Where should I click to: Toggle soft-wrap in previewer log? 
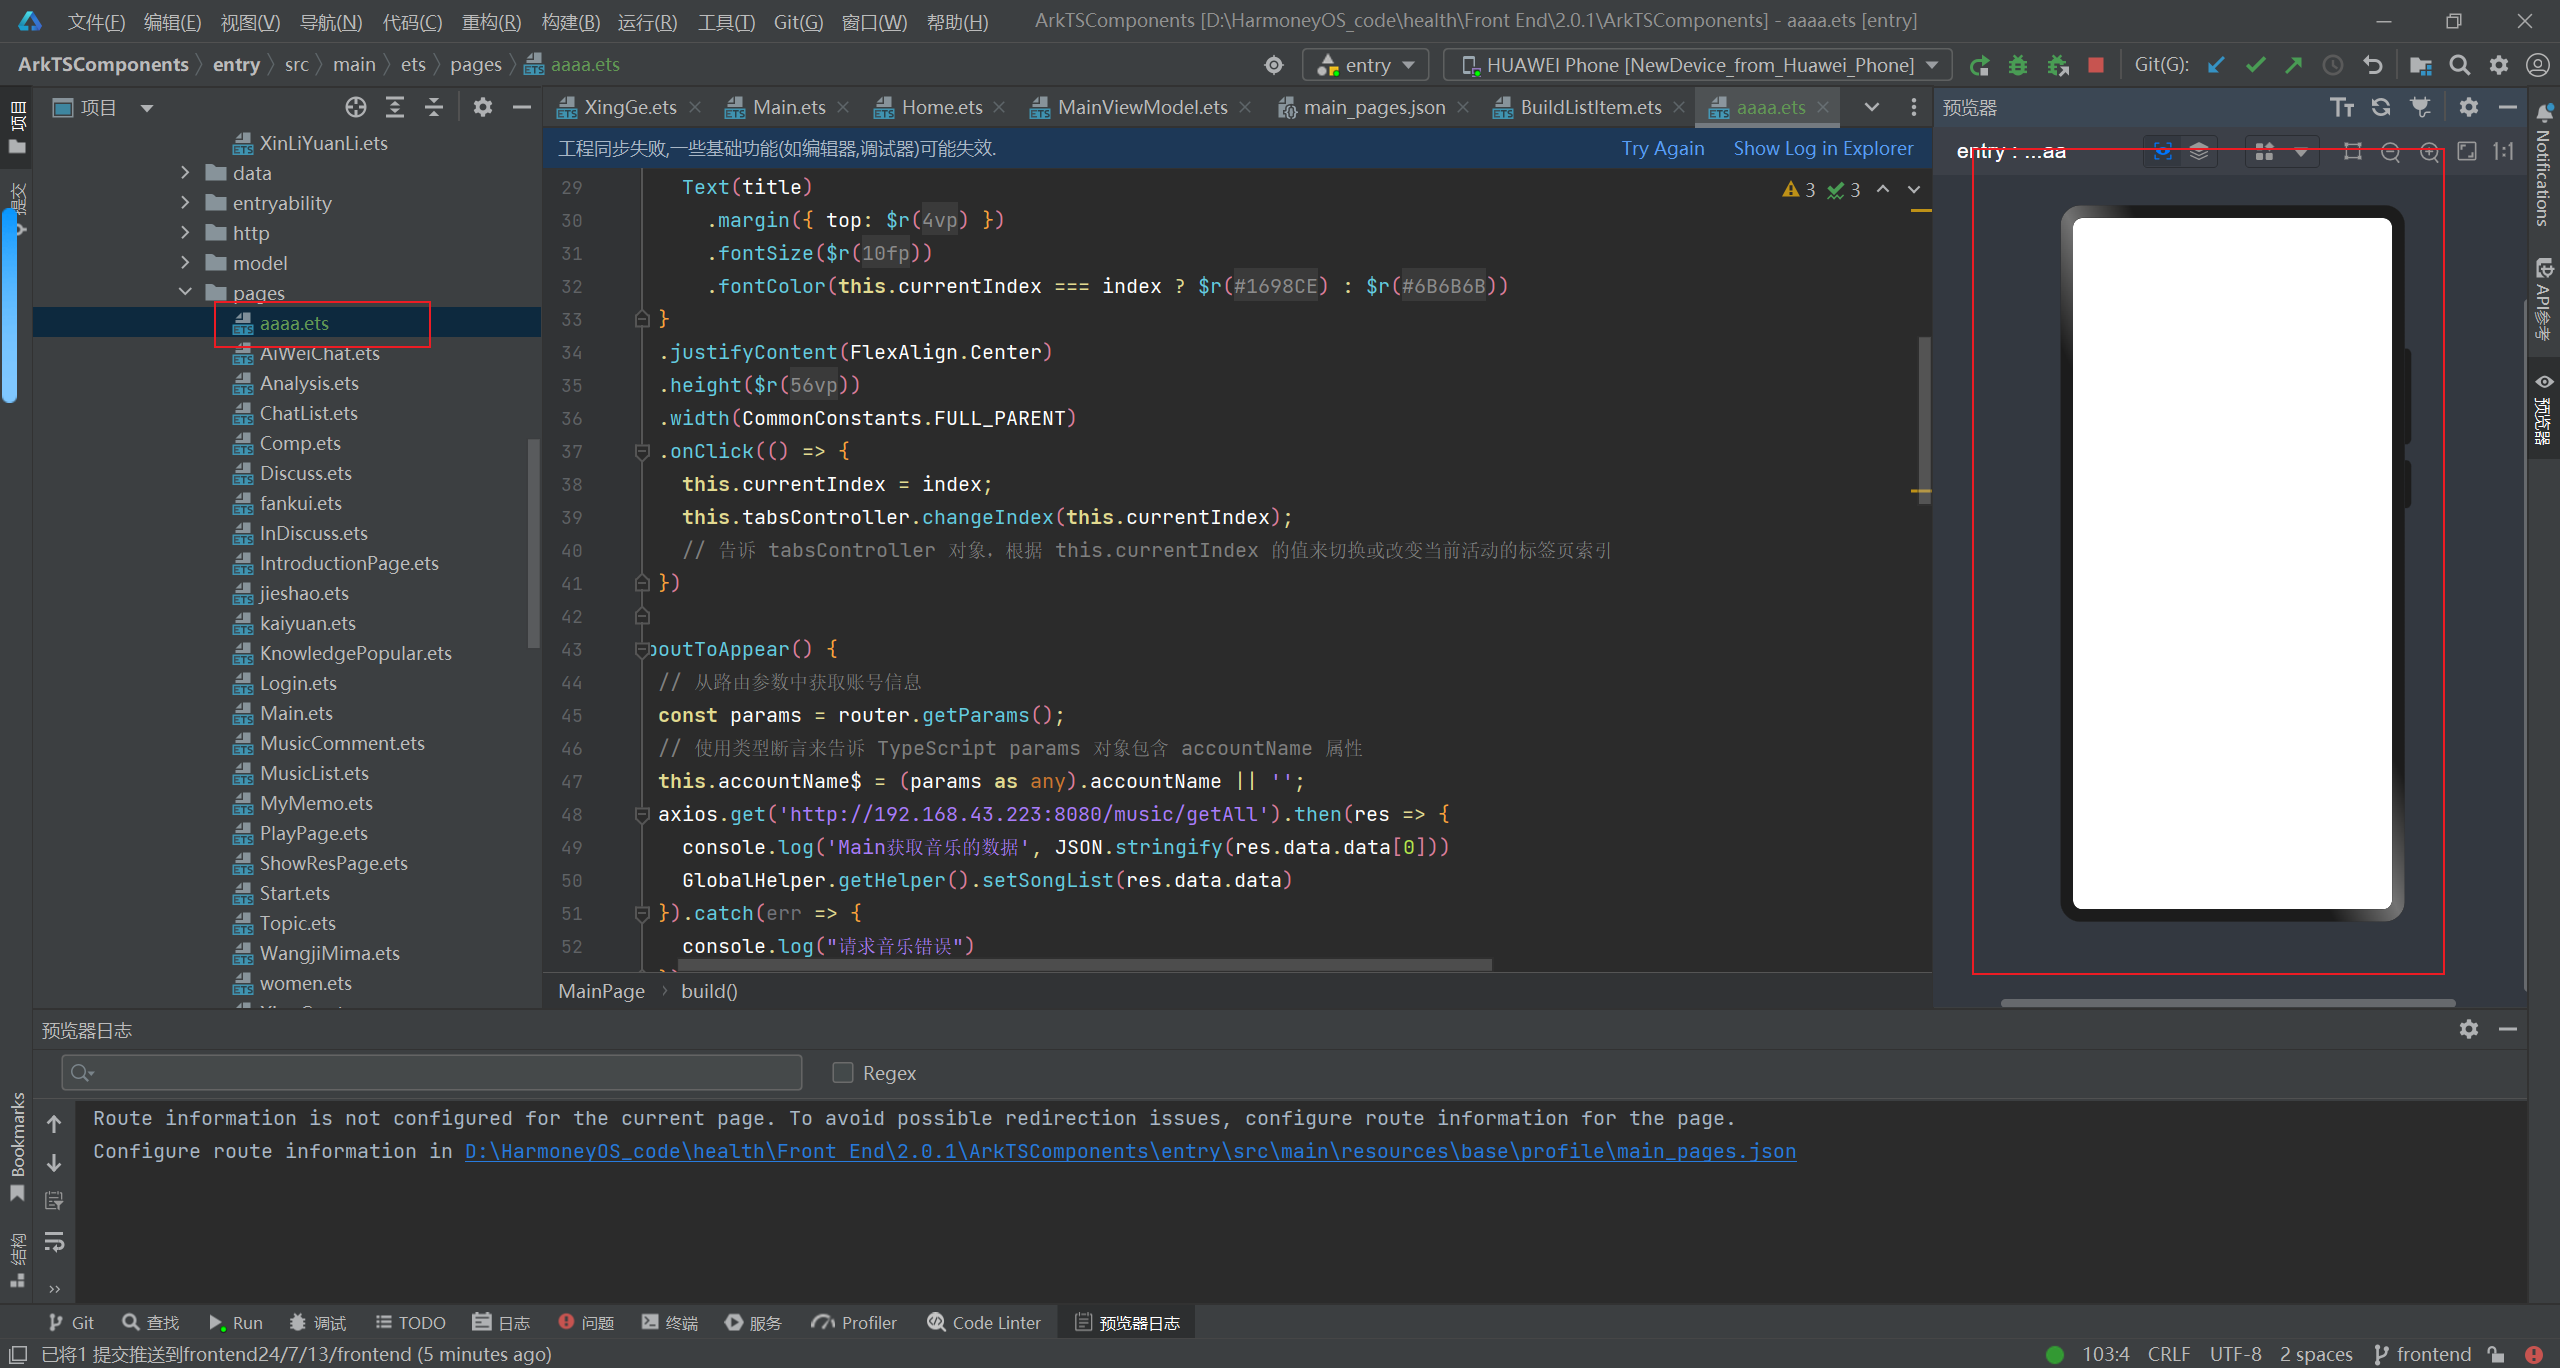54,1241
